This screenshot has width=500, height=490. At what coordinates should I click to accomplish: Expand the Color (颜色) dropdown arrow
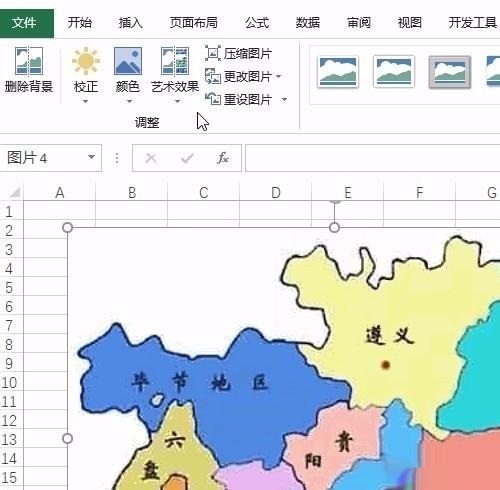(129, 101)
